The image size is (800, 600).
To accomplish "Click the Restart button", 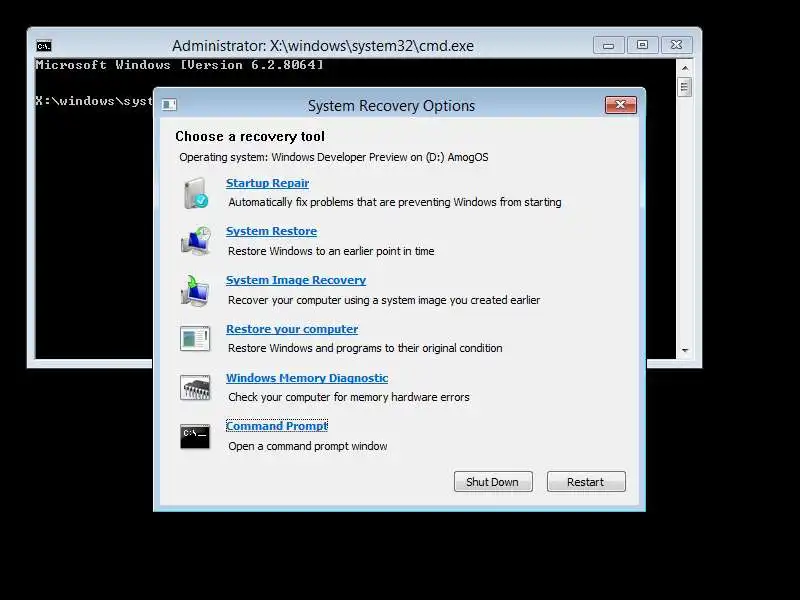I will point(586,482).
